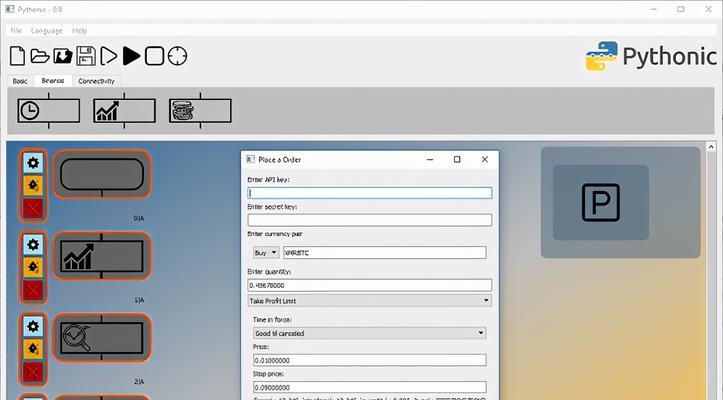This screenshot has height=400, width=723.
Task: Select the coin stack order element
Action: point(200,111)
